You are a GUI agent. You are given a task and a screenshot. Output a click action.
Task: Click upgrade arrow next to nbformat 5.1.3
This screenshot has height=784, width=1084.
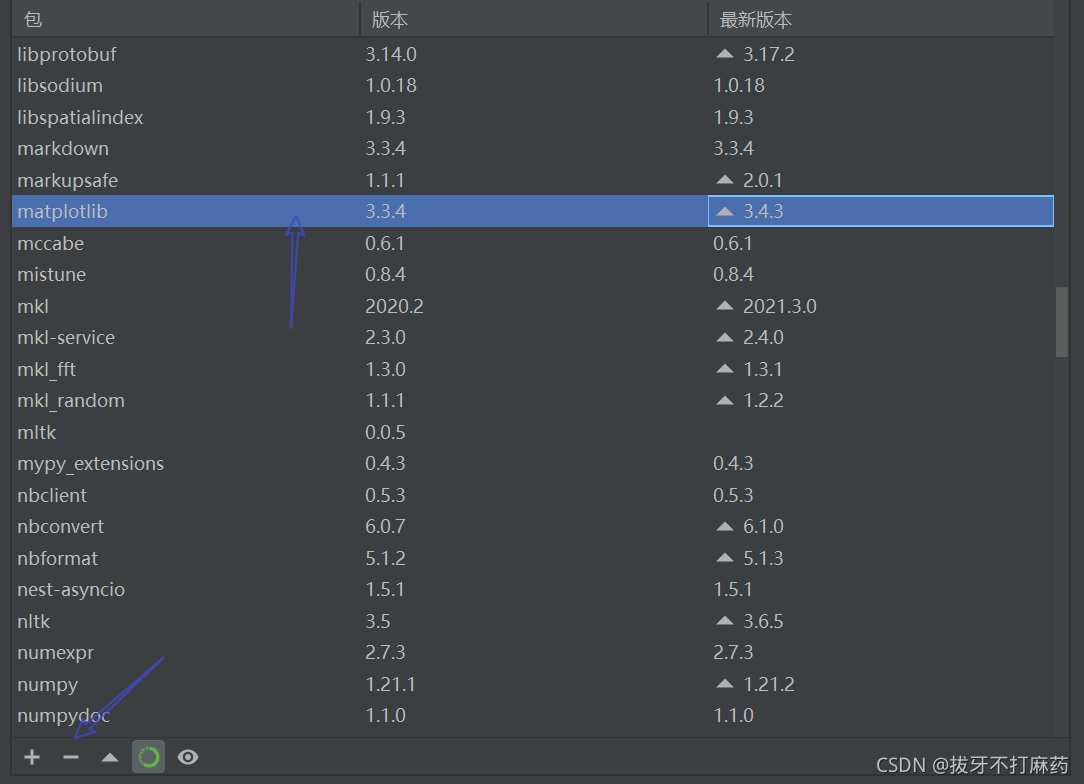724,558
